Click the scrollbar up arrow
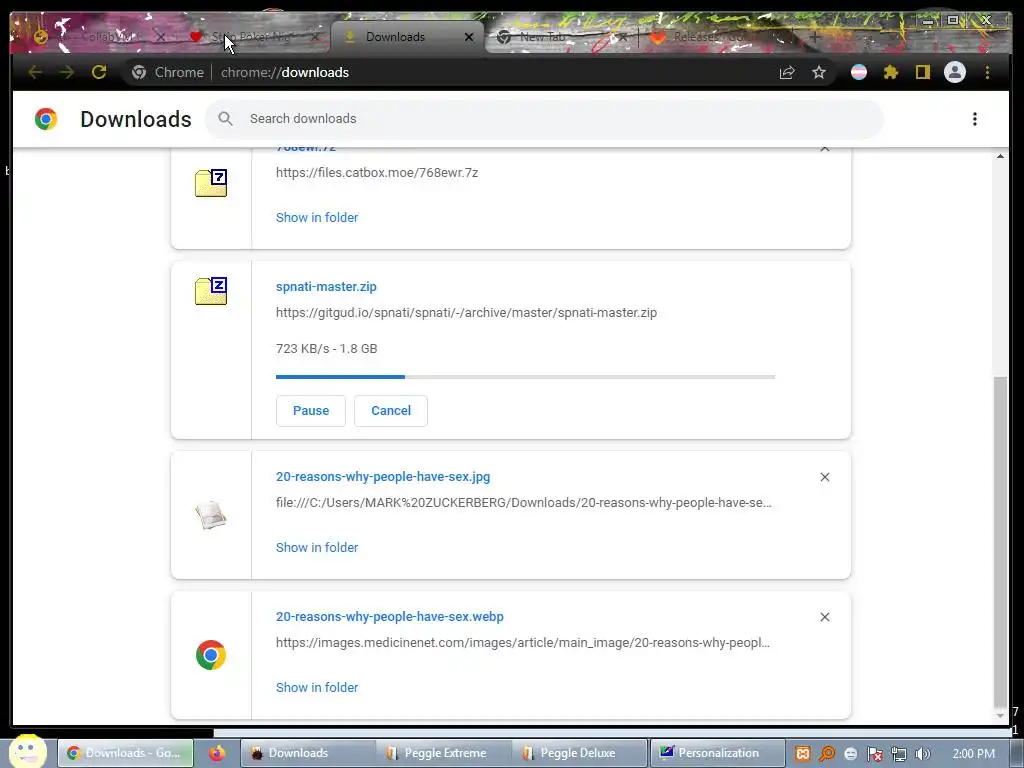This screenshot has height=768, width=1024. pyautogui.click(x=1000, y=156)
